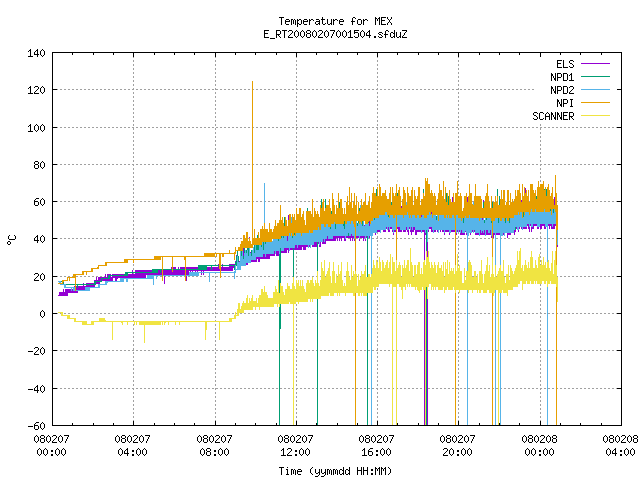The height and width of the screenshot is (480, 640).
Task: Click the 080207 08:00 x-axis label
Action: (214, 445)
